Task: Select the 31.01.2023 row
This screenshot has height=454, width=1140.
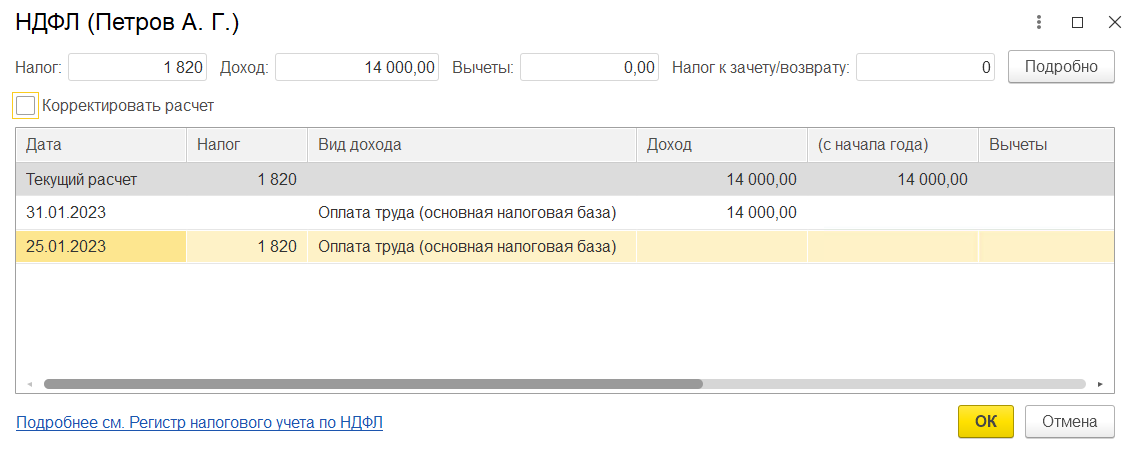Action: [x=66, y=213]
